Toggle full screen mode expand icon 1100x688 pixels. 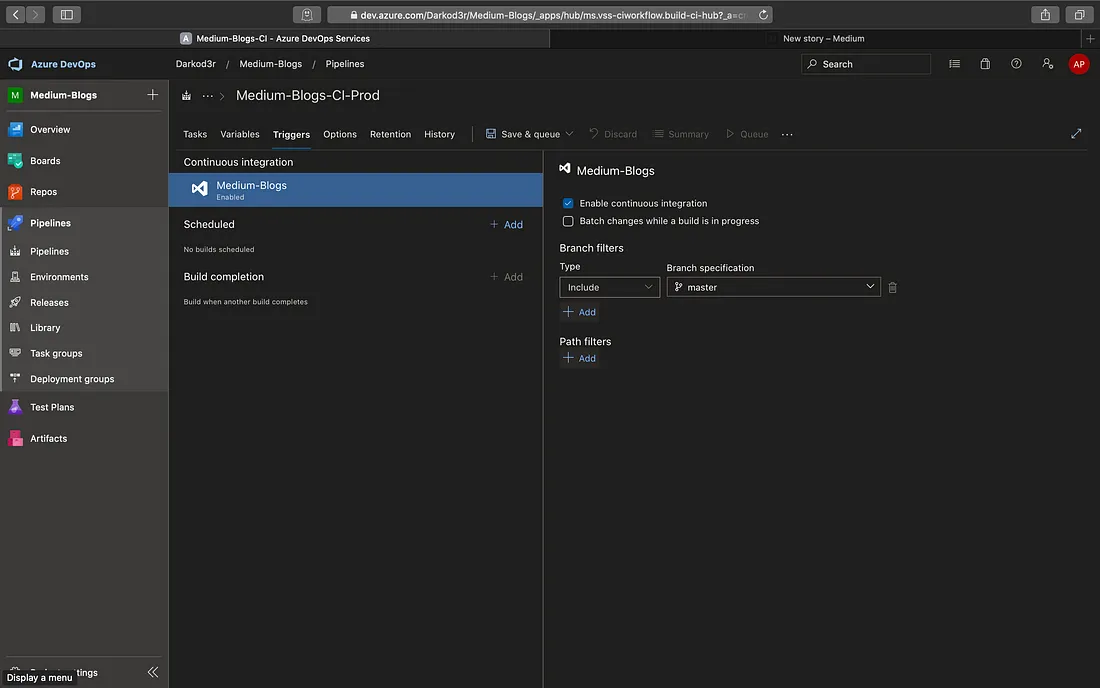pos(1076,133)
